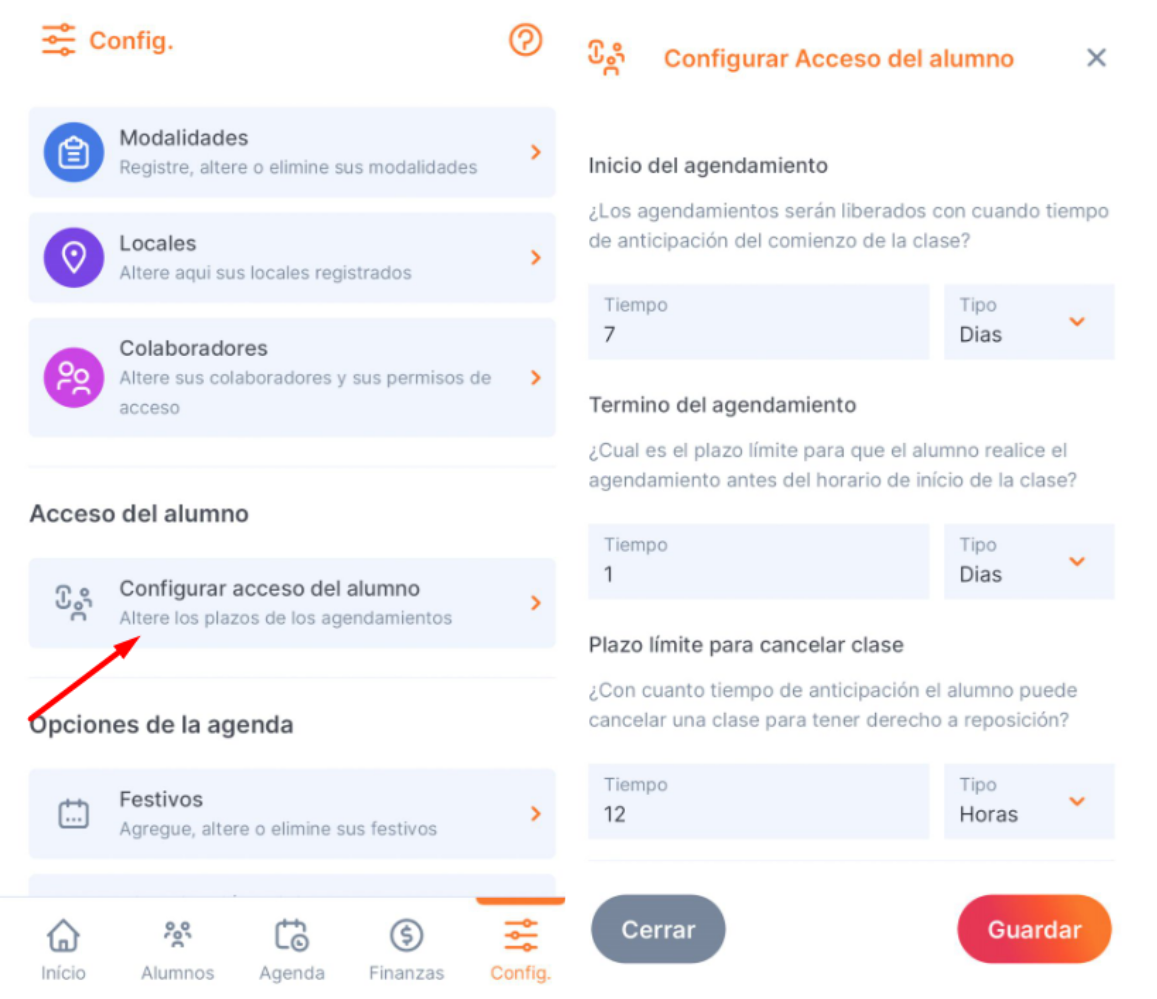This screenshot has width=1157, height=999.
Task: Switch to the Alumnos tab
Action: (177, 950)
